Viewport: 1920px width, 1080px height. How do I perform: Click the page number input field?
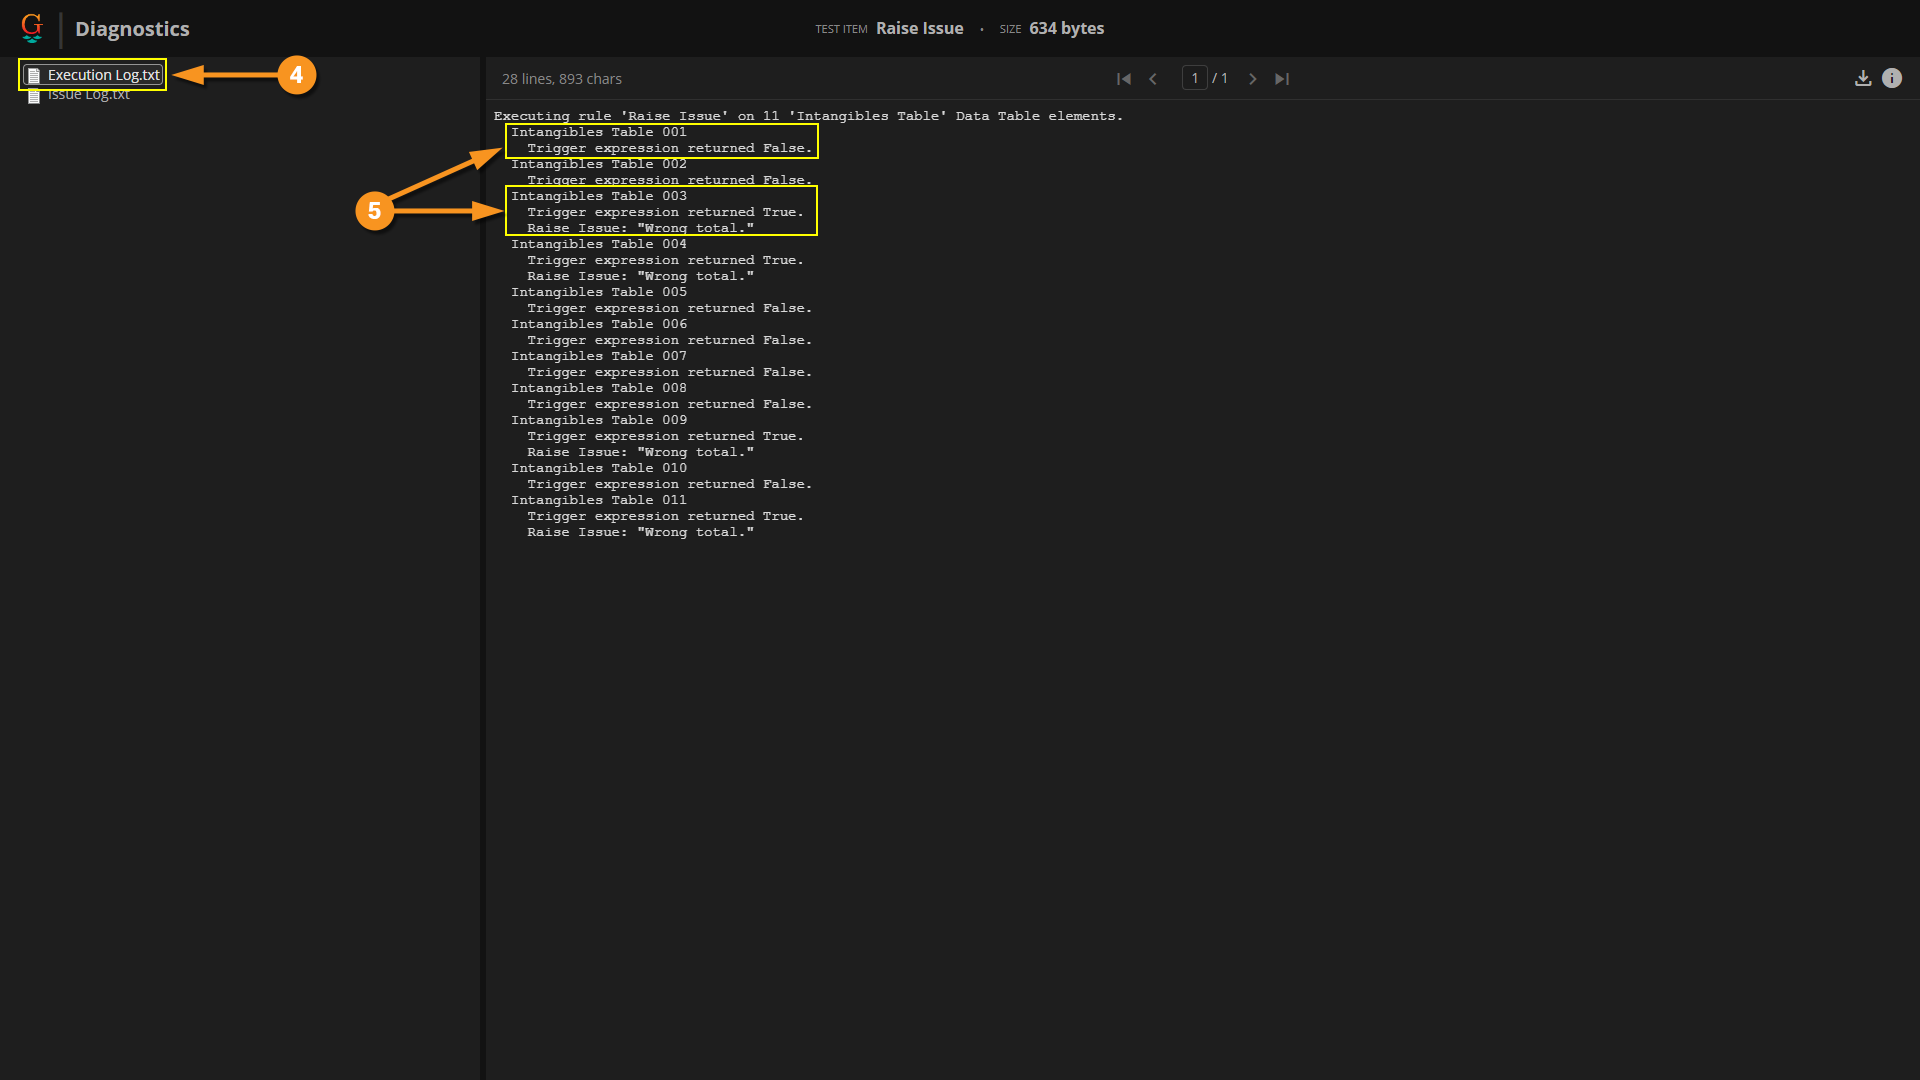[x=1194, y=78]
